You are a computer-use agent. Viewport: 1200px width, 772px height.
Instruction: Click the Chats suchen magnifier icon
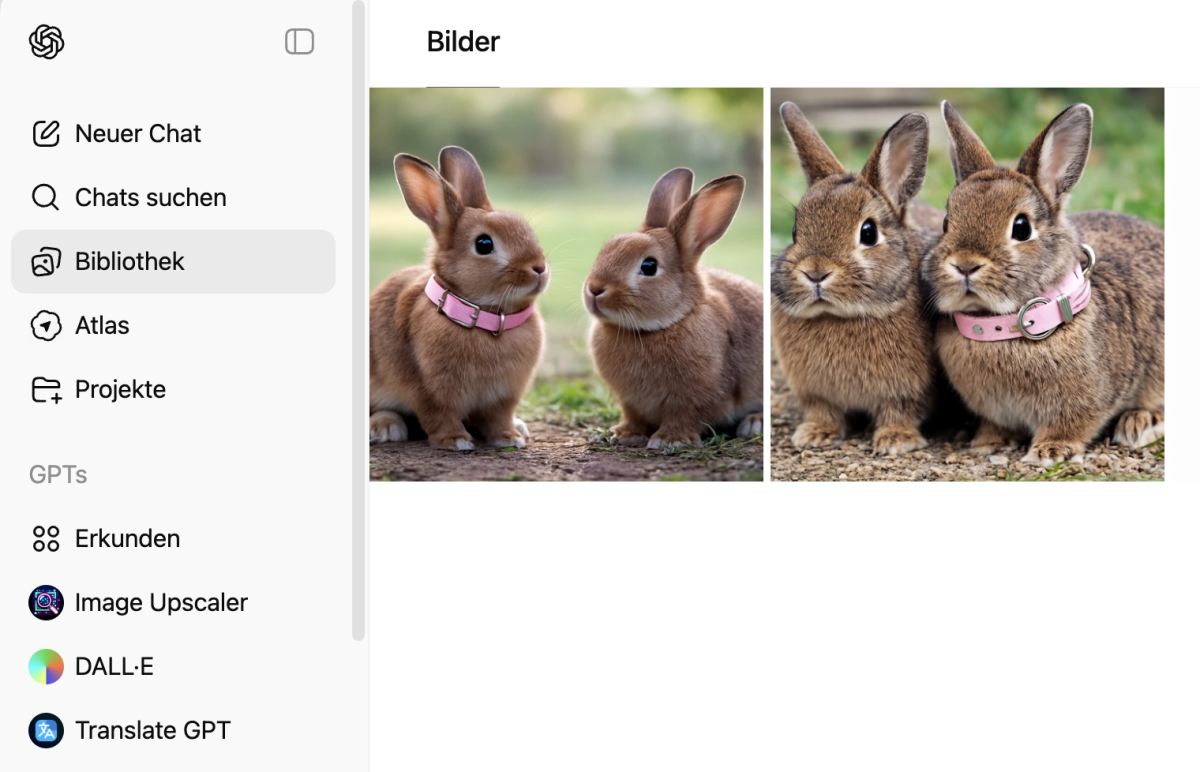coord(46,198)
